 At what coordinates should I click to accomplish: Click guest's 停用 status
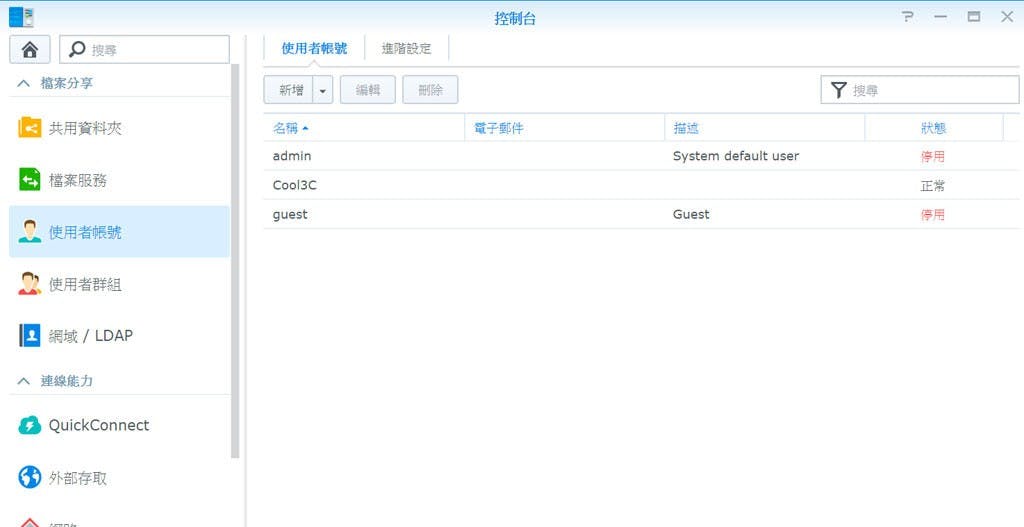click(x=933, y=215)
